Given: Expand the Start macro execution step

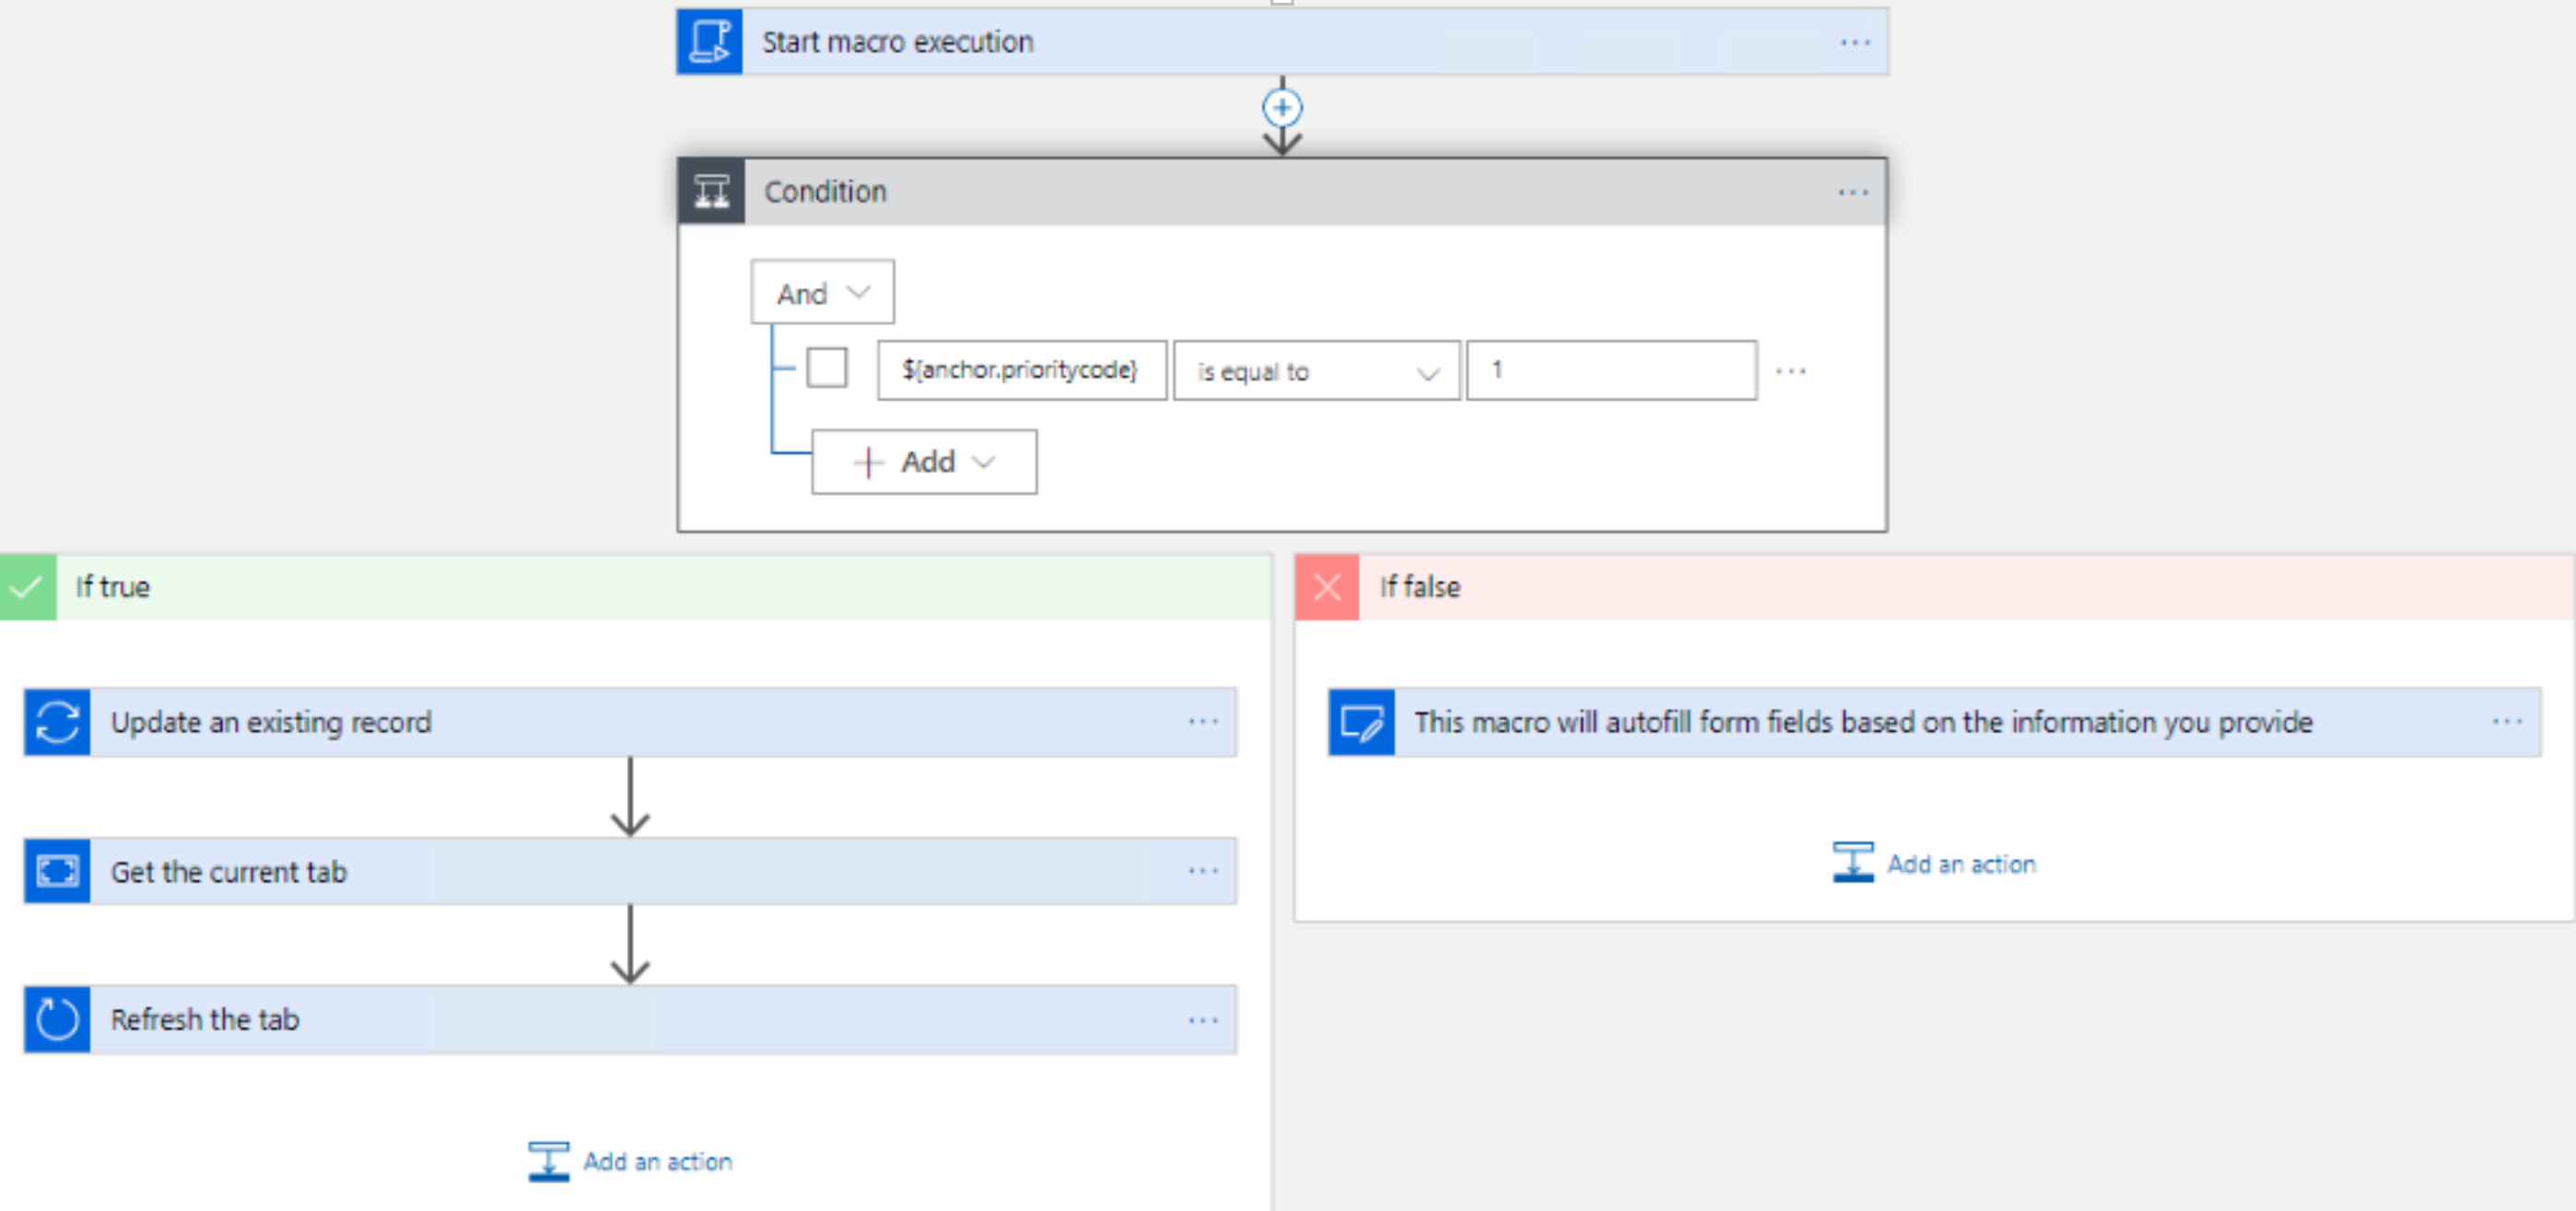Looking at the screenshot, I should click(x=1282, y=42).
